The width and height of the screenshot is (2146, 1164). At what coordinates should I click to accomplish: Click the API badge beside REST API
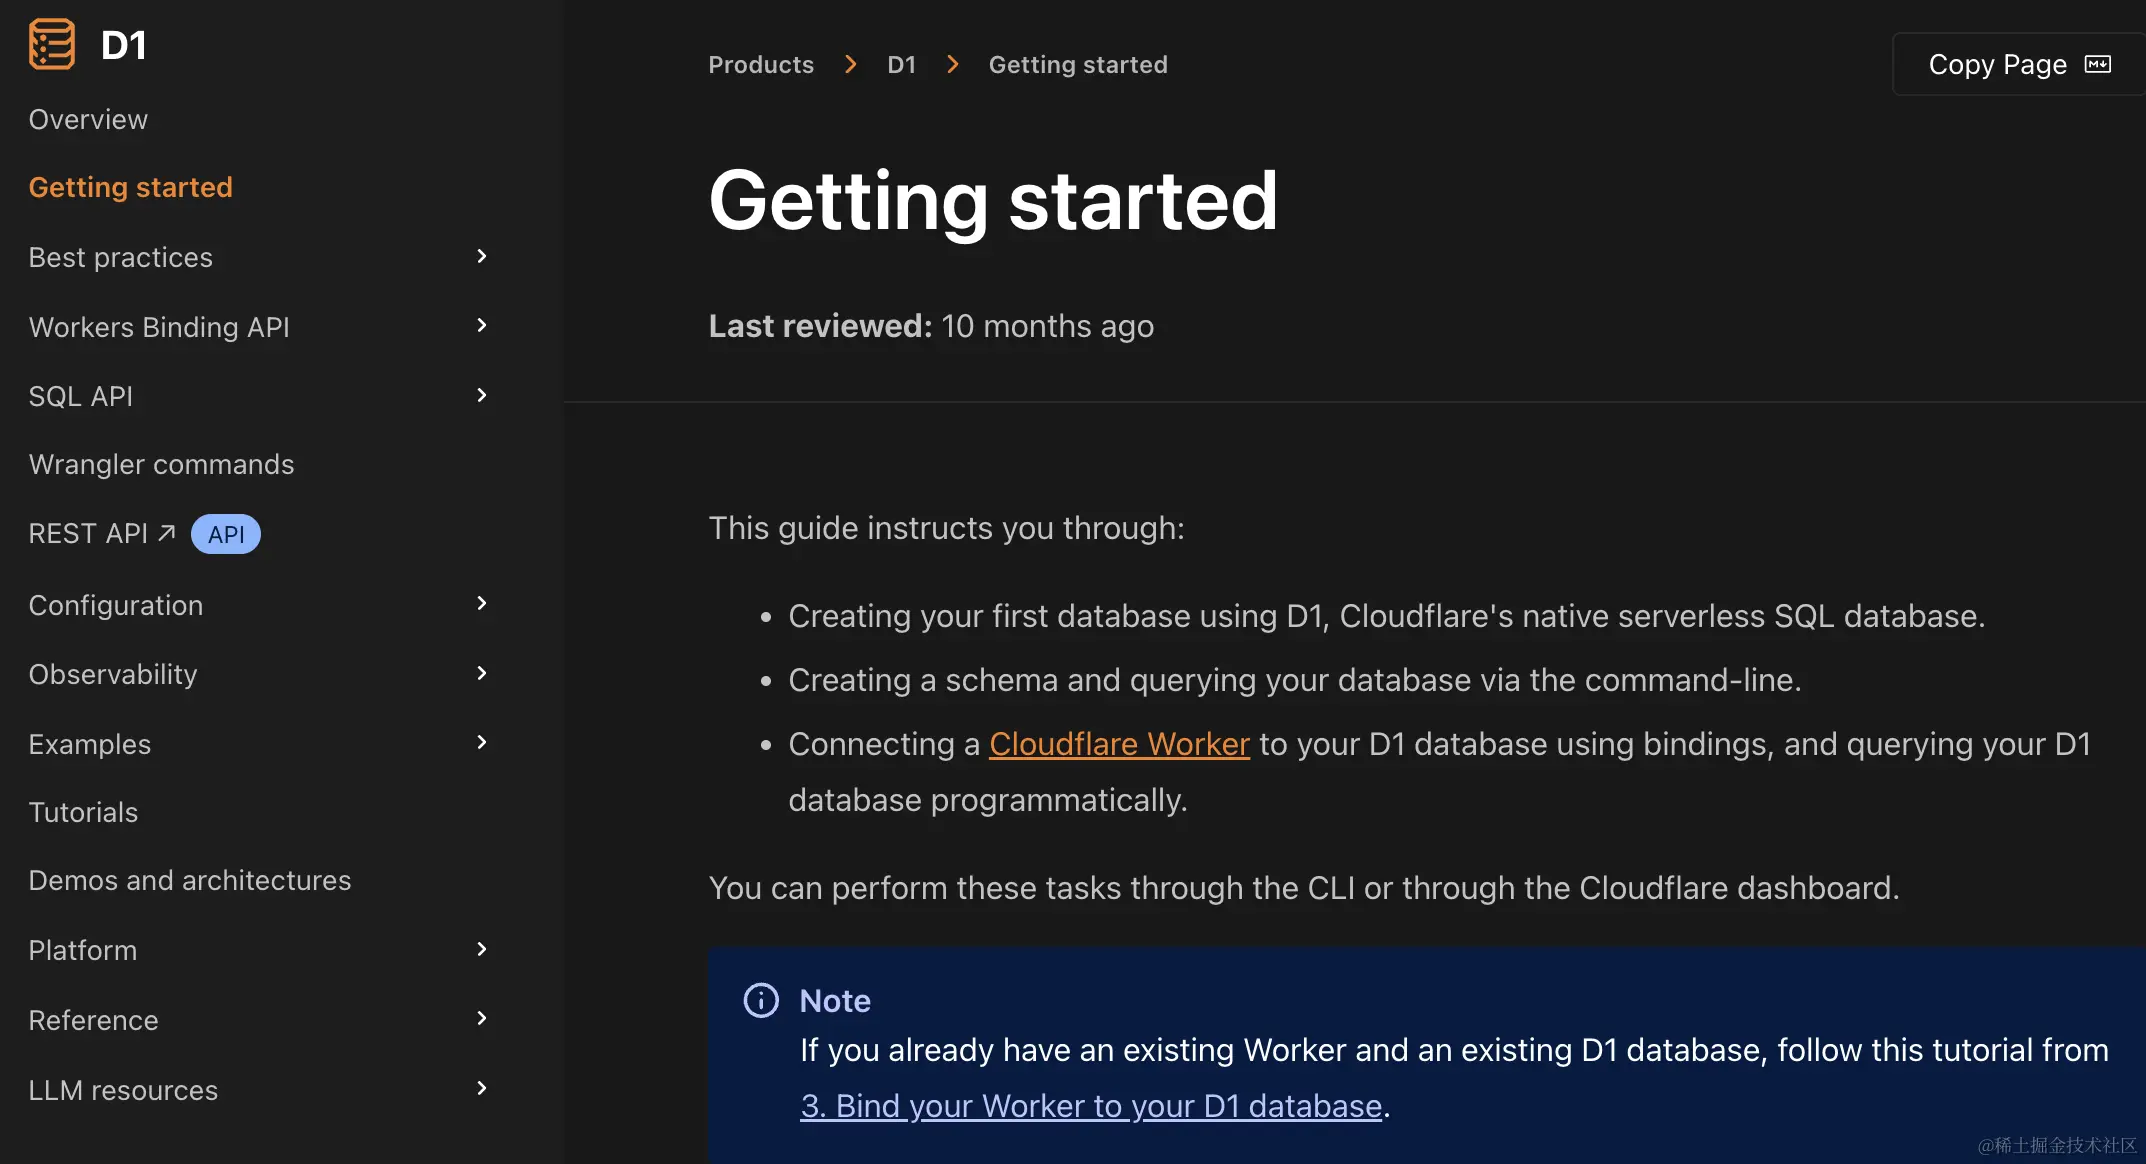pos(225,533)
